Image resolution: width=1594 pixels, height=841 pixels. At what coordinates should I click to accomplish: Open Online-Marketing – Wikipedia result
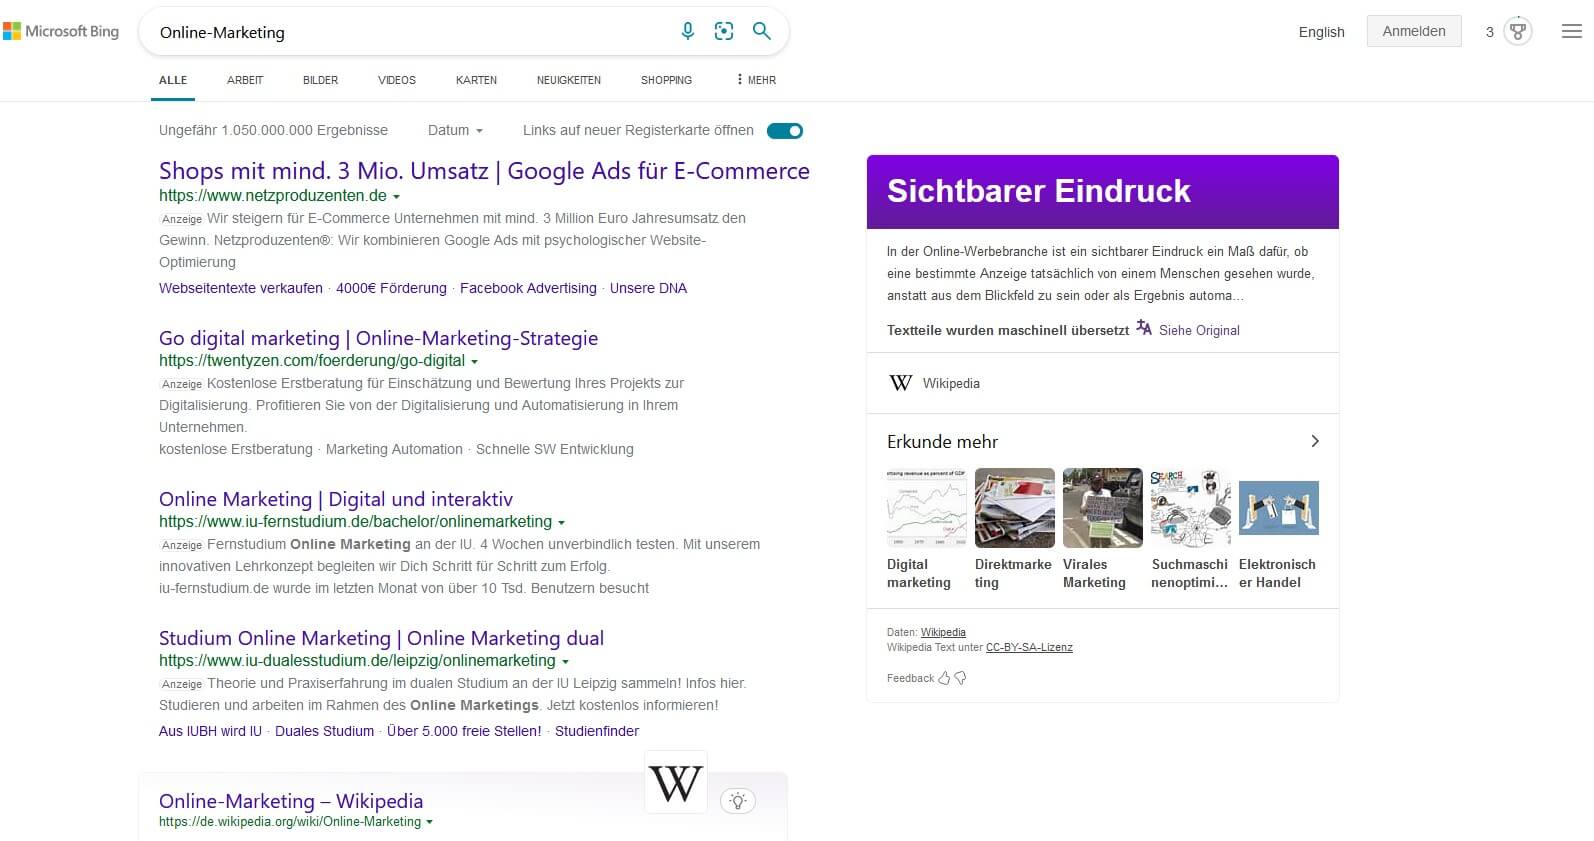click(291, 801)
